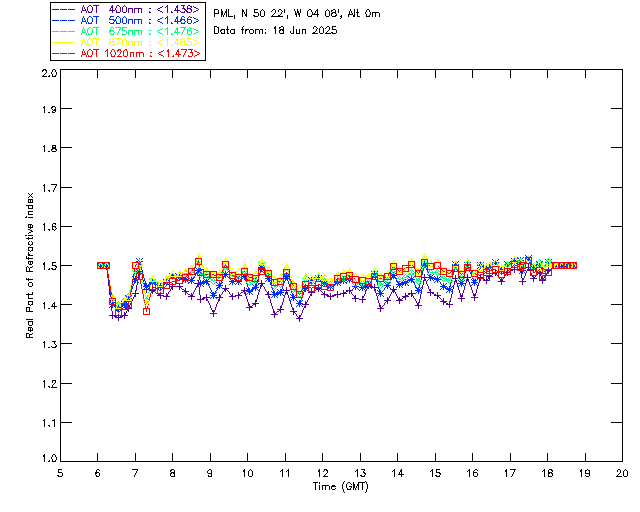640x512 pixels.
Task: Click the AOT 400nm legend entry
Action: click(x=127, y=9)
